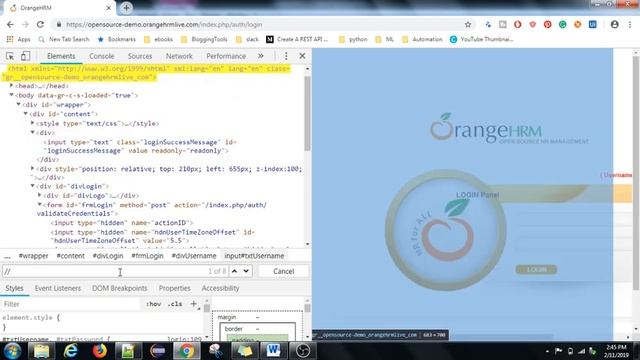The image size is (640, 360).
Task: Expand the div id divLogo node
Action: point(40,195)
